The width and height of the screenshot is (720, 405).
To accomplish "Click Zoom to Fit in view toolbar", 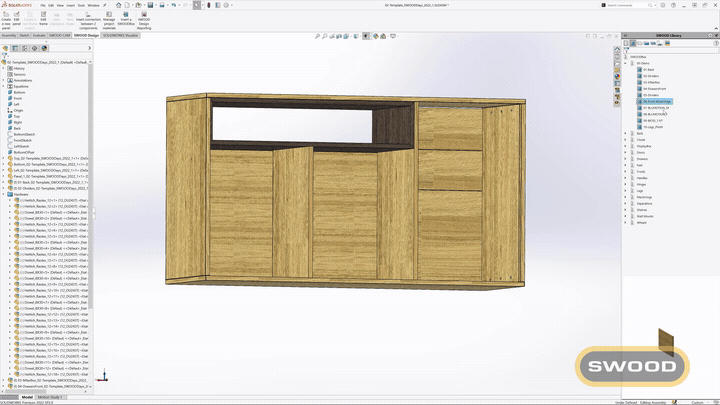I will click(317, 36).
